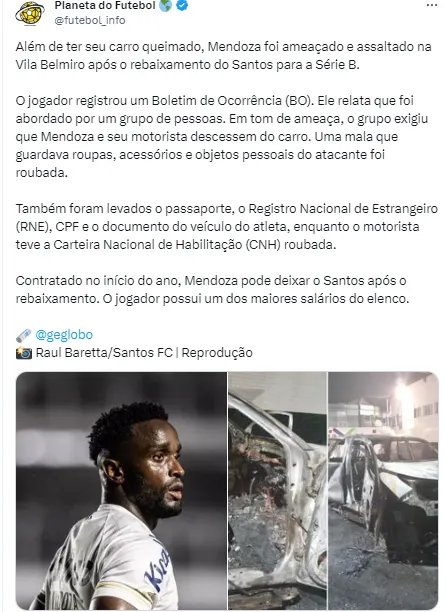Click the globe emoji beside the account name

point(165,5)
